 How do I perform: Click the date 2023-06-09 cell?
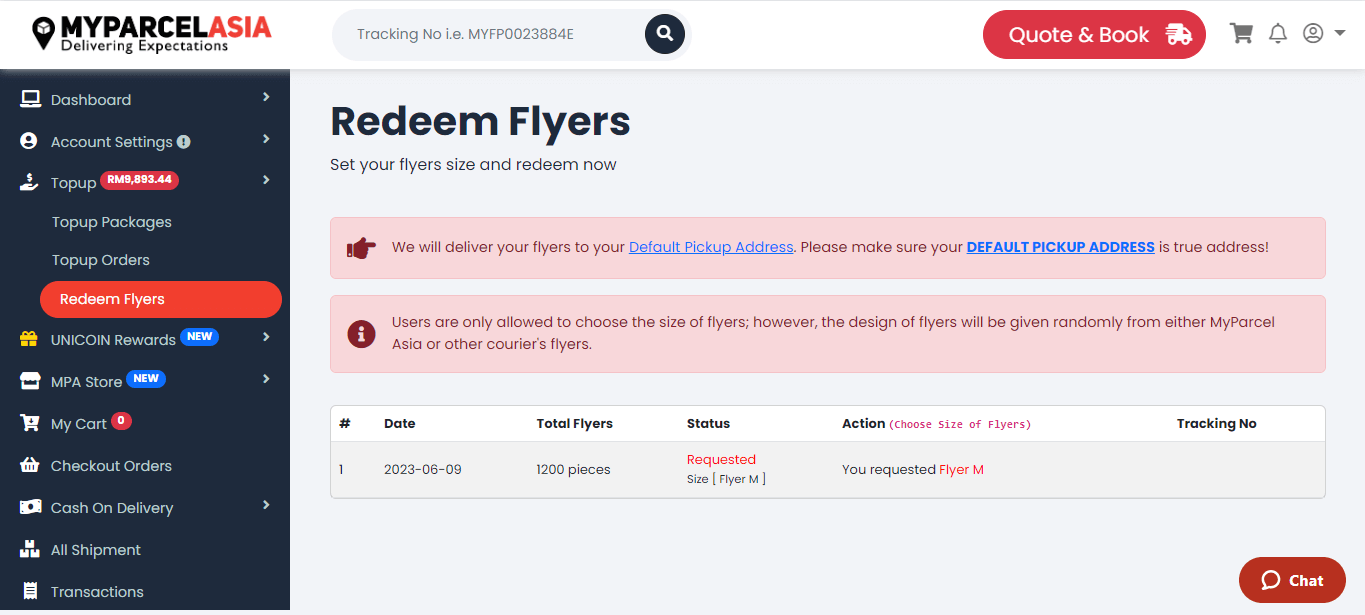[x=423, y=469]
